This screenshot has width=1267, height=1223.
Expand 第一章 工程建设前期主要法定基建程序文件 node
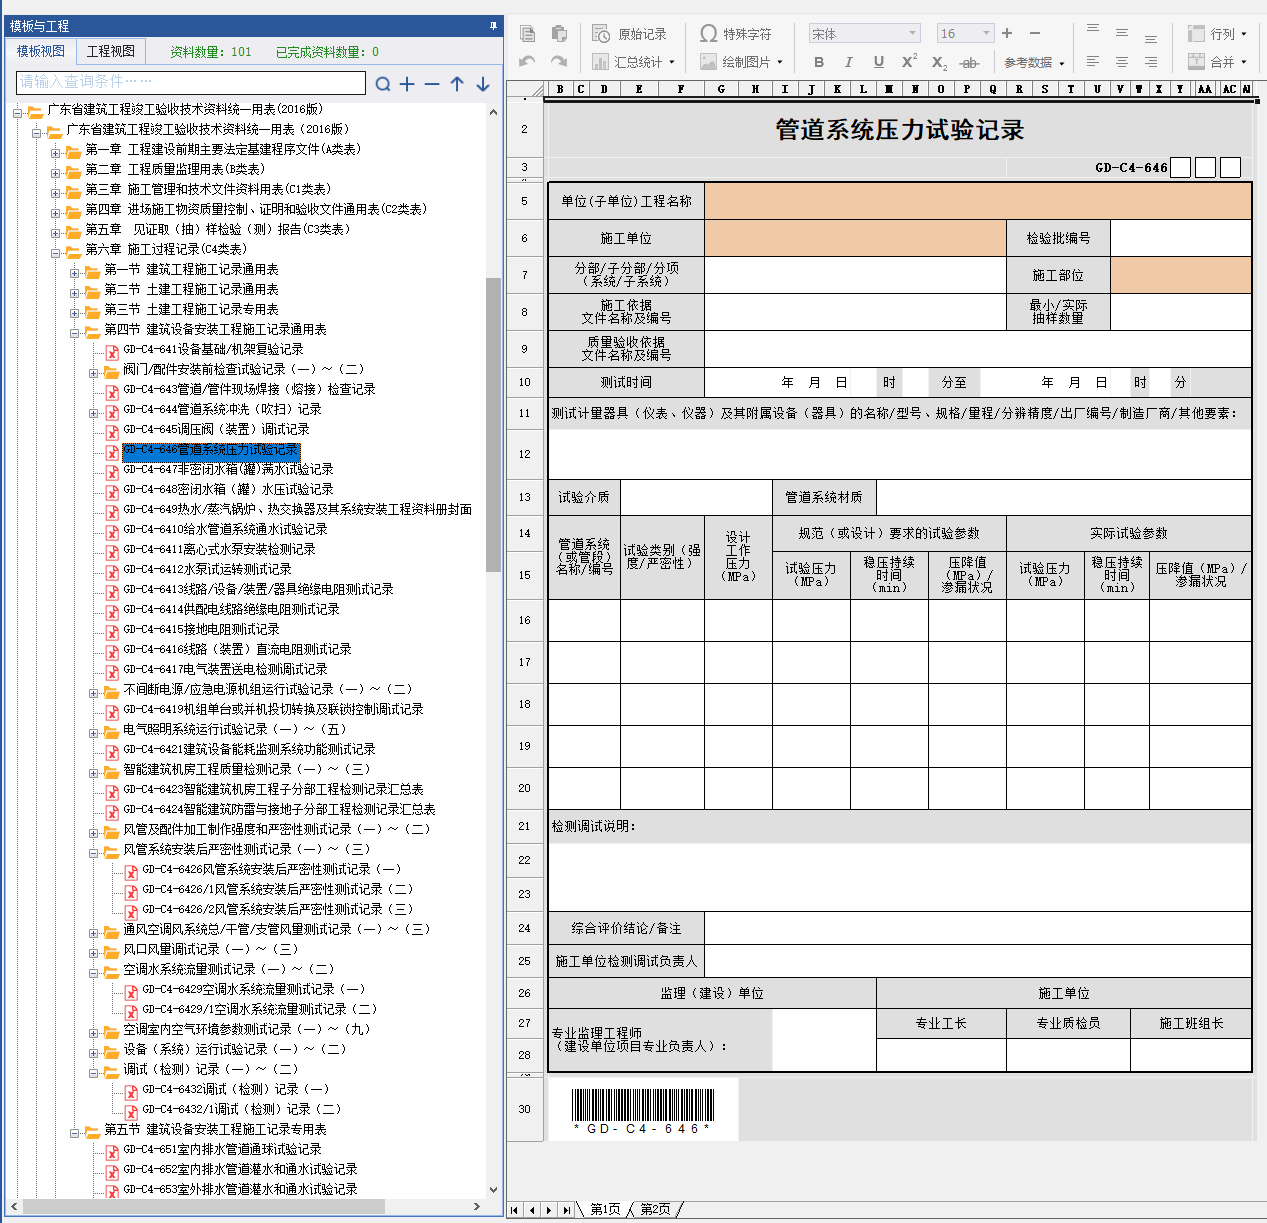click(x=56, y=153)
